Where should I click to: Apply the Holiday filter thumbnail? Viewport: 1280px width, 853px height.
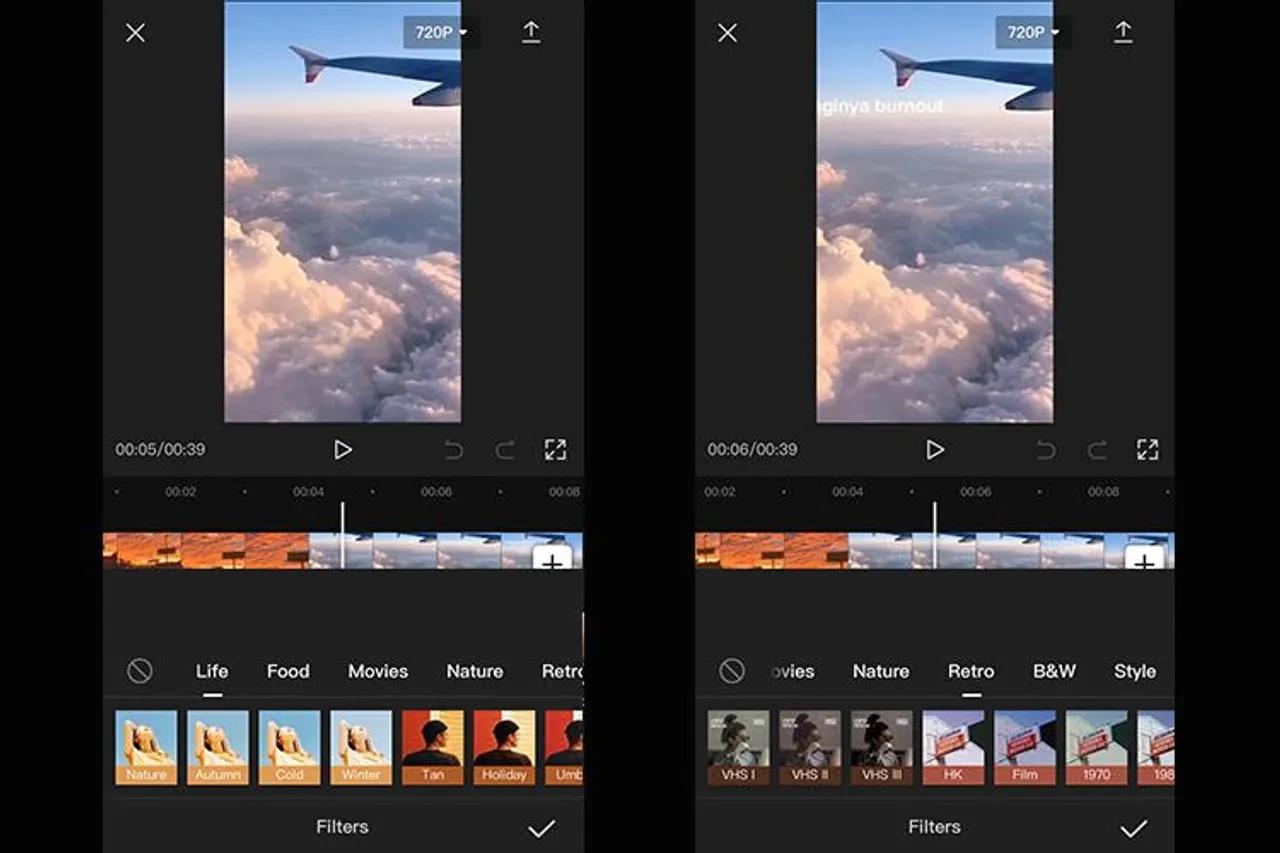click(x=505, y=747)
